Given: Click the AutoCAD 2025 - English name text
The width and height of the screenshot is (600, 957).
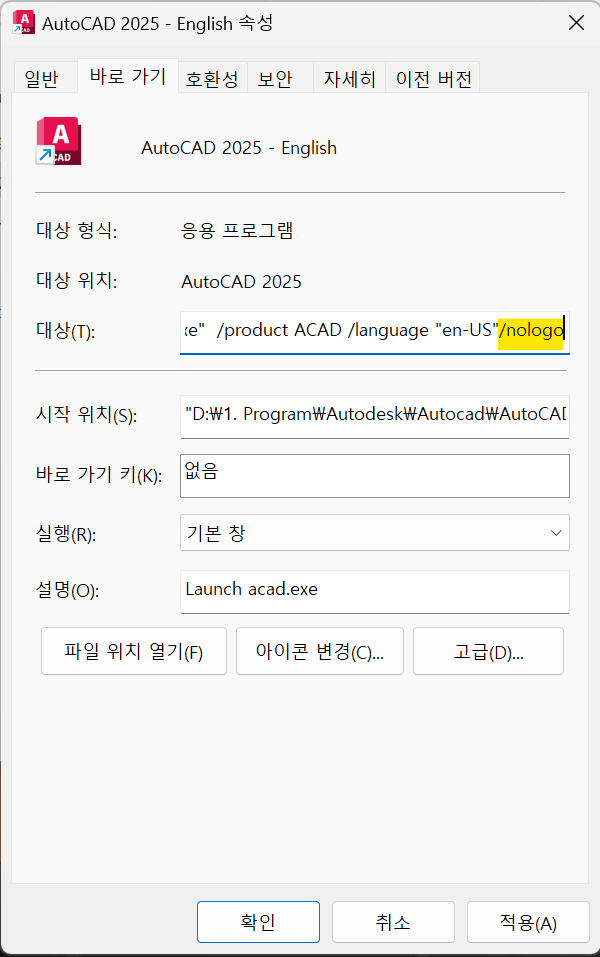Looking at the screenshot, I should click(239, 148).
